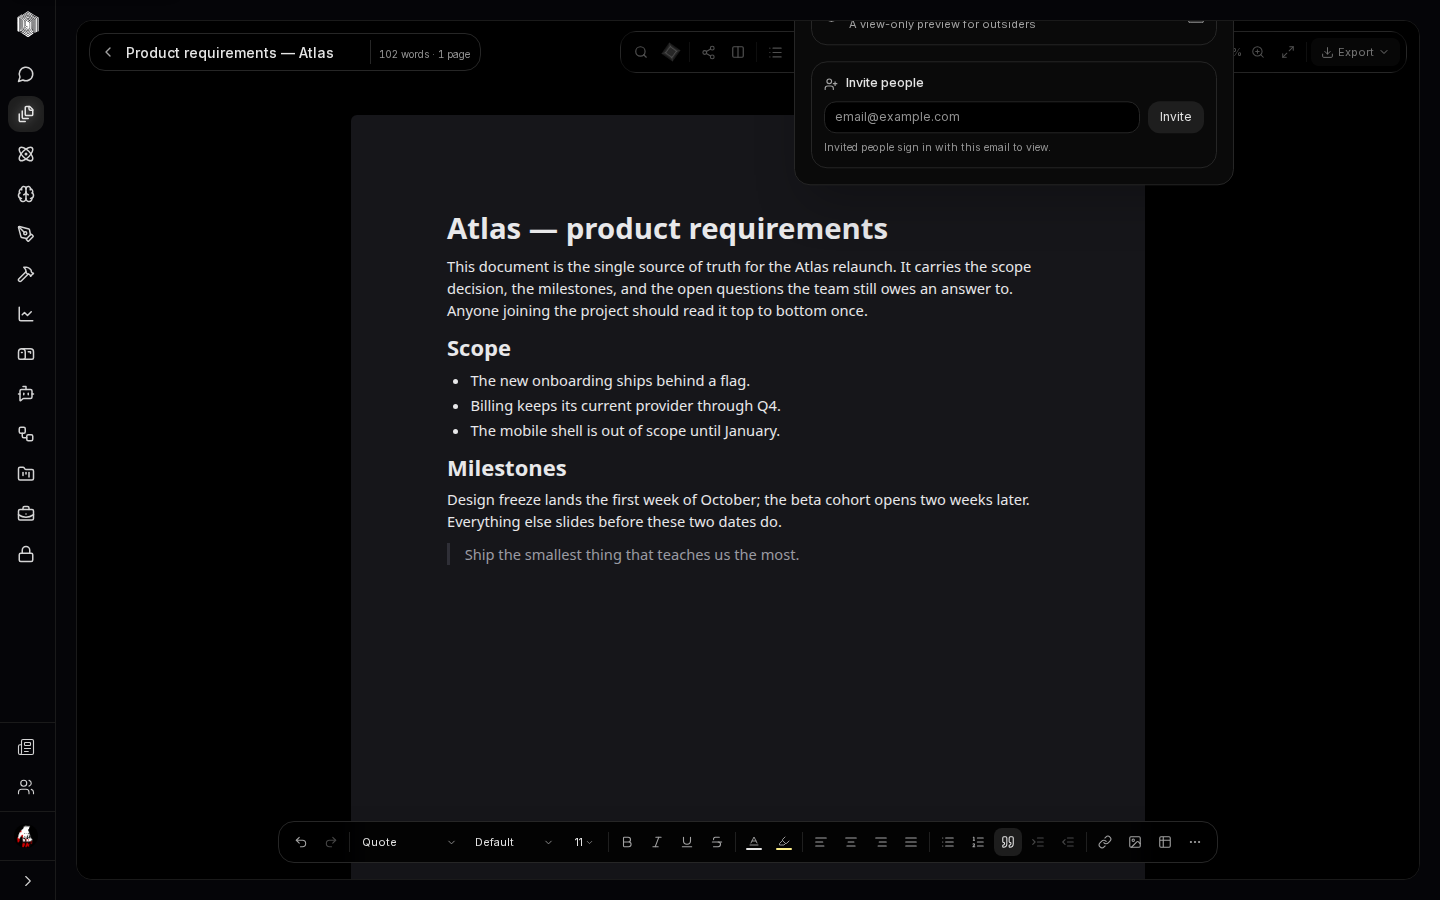This screenshot has width=1440, height=900.
Task: Toggle the split view columns icon
Action: (738, 52)
